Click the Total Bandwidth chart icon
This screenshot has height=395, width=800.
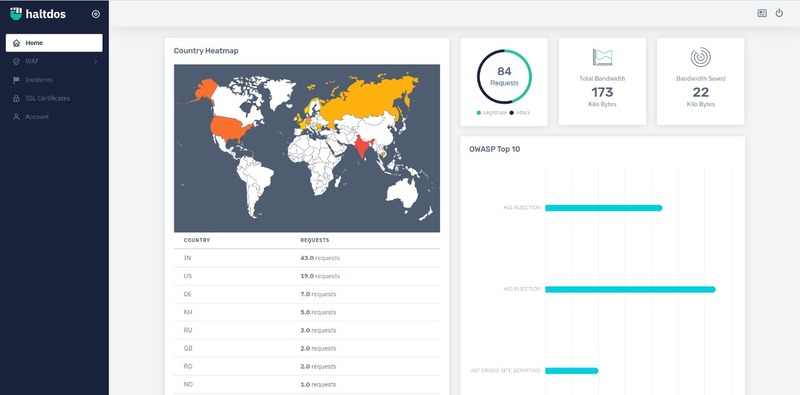(602, 57)
